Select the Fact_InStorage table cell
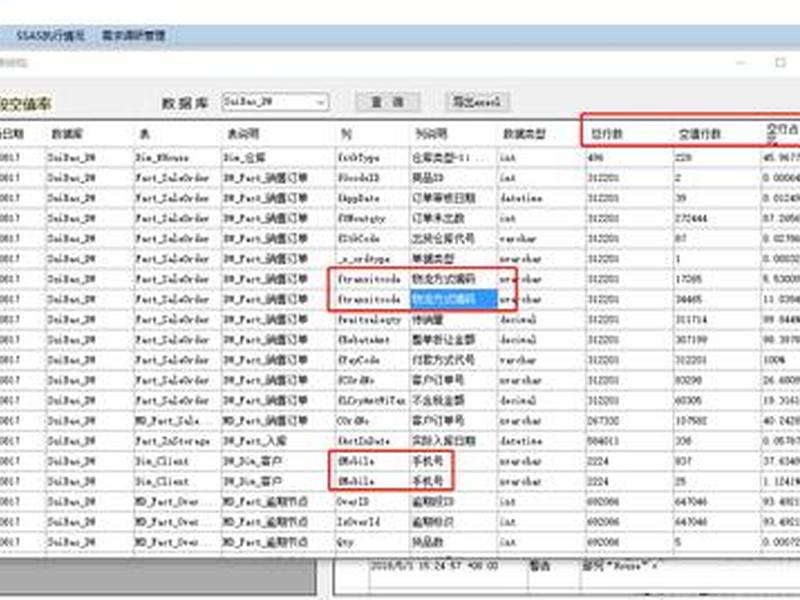 [178, 441]
